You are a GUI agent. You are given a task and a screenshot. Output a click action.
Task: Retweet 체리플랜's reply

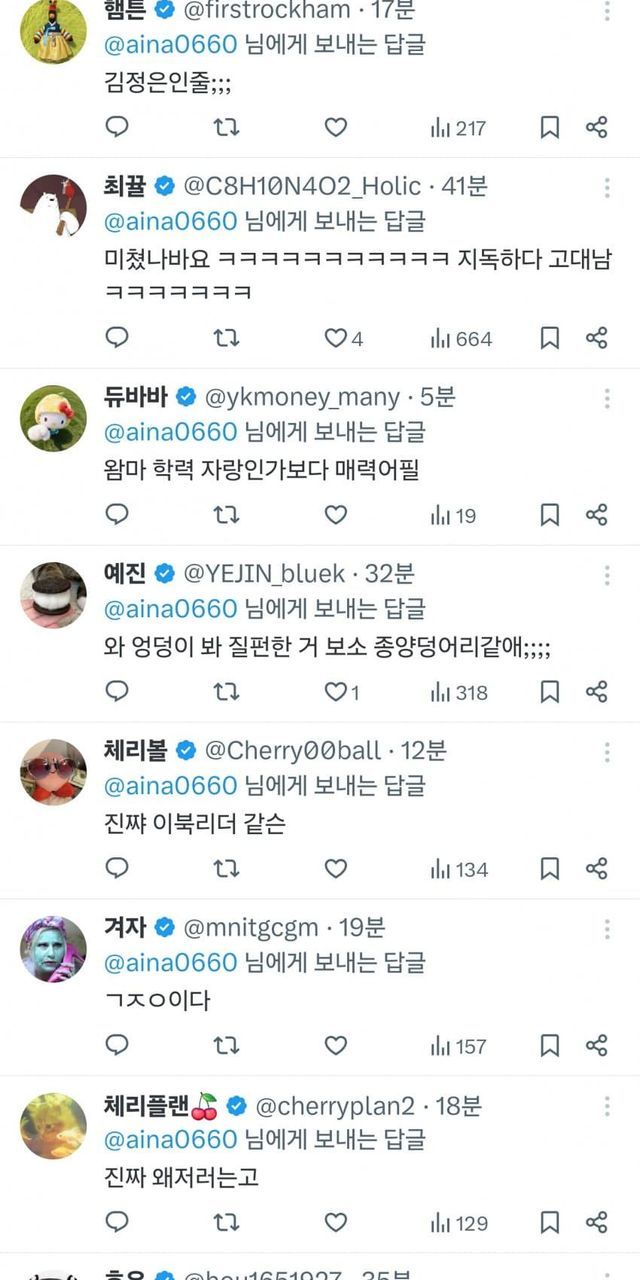click(226, 1223)
